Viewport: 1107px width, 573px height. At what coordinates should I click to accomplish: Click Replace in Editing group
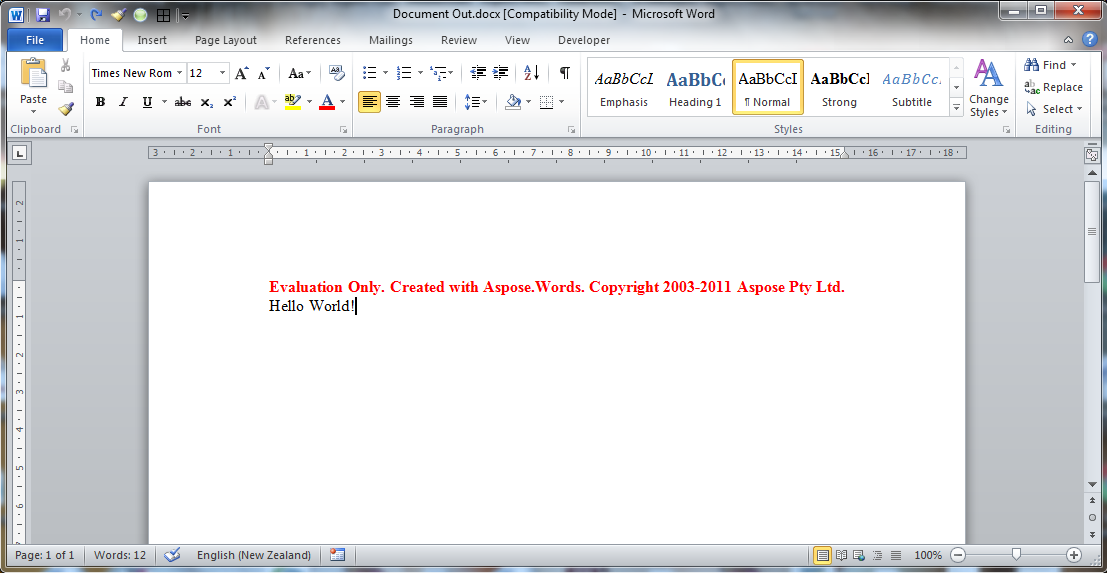1053,87
